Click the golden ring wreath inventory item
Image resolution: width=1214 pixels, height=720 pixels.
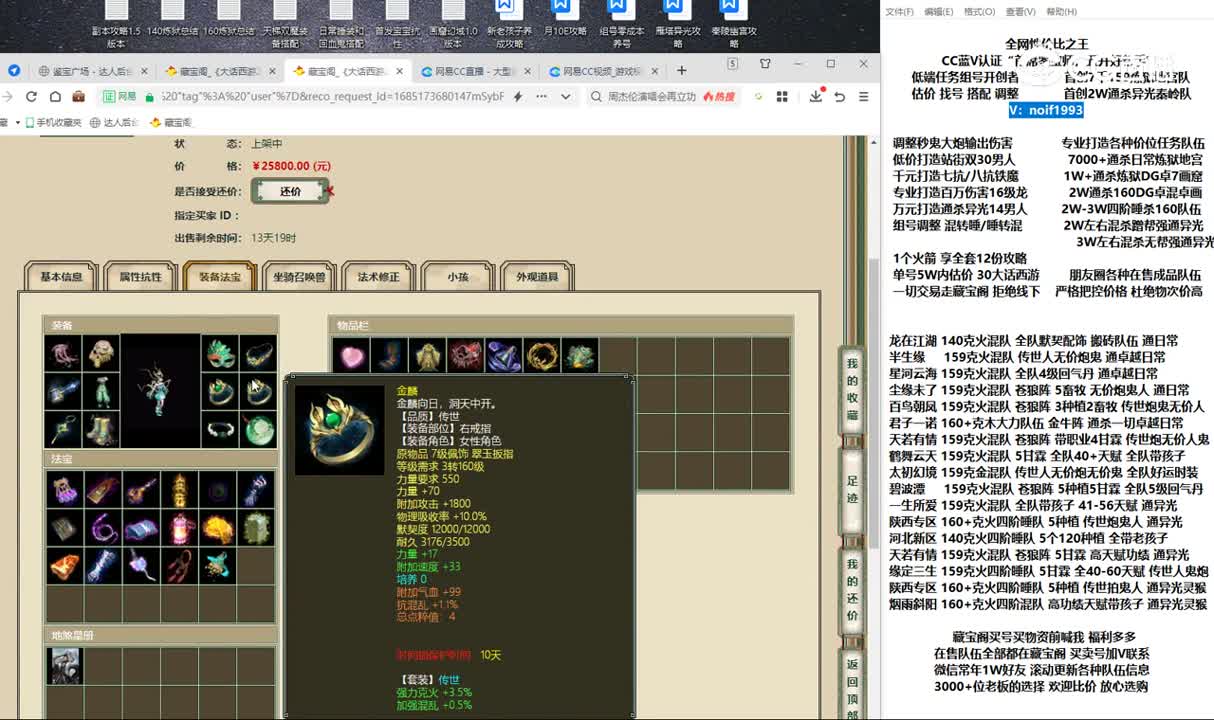542,356
